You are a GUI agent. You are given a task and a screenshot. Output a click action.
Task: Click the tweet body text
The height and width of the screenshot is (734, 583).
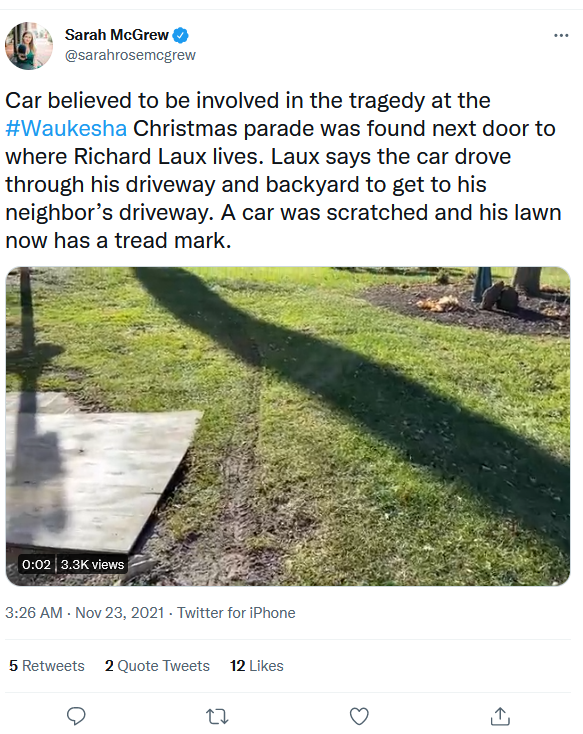tap(283, 170)
